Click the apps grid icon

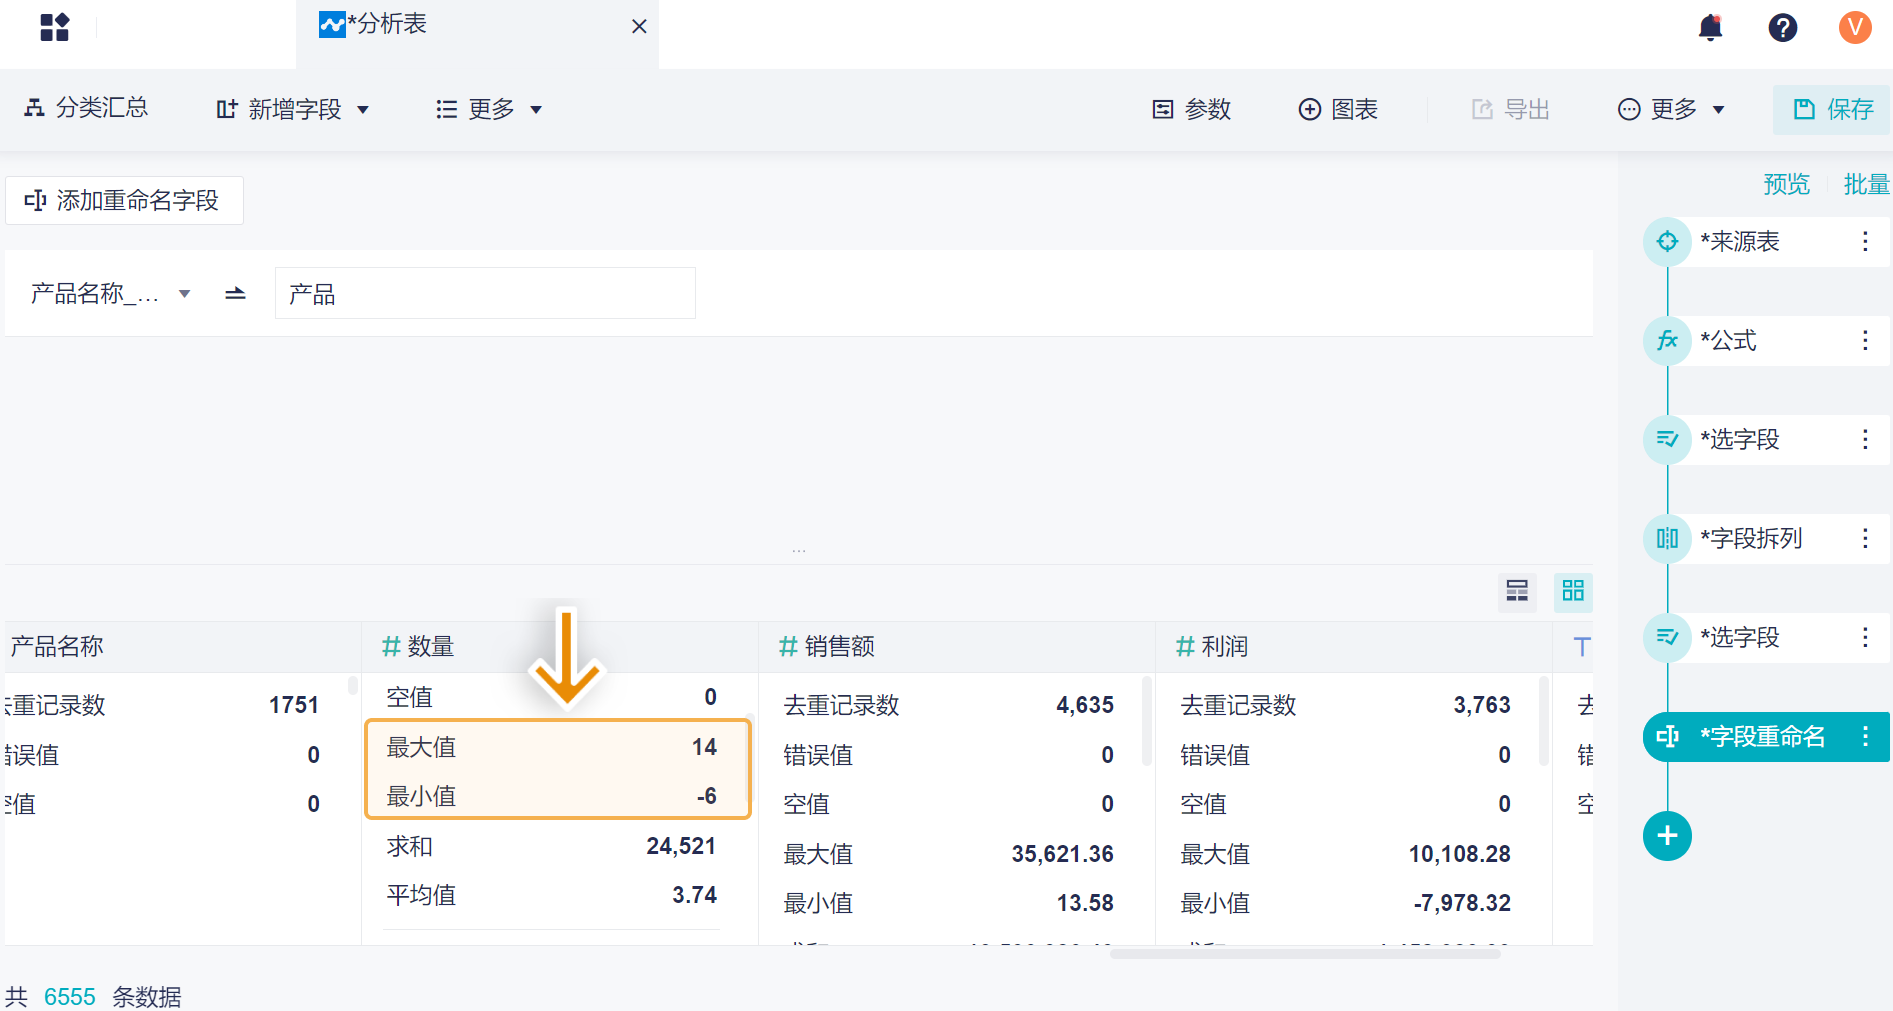pos(55,27)
